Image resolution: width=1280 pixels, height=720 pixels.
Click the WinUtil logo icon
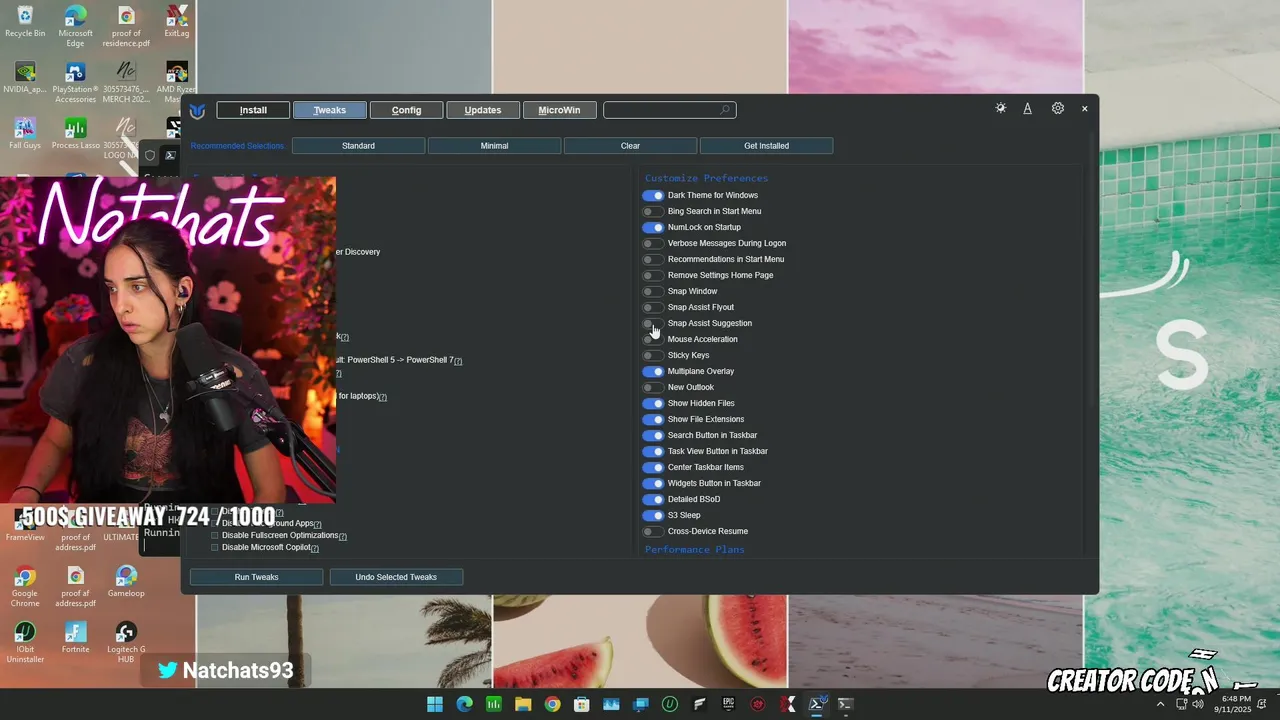pos(198,111)
